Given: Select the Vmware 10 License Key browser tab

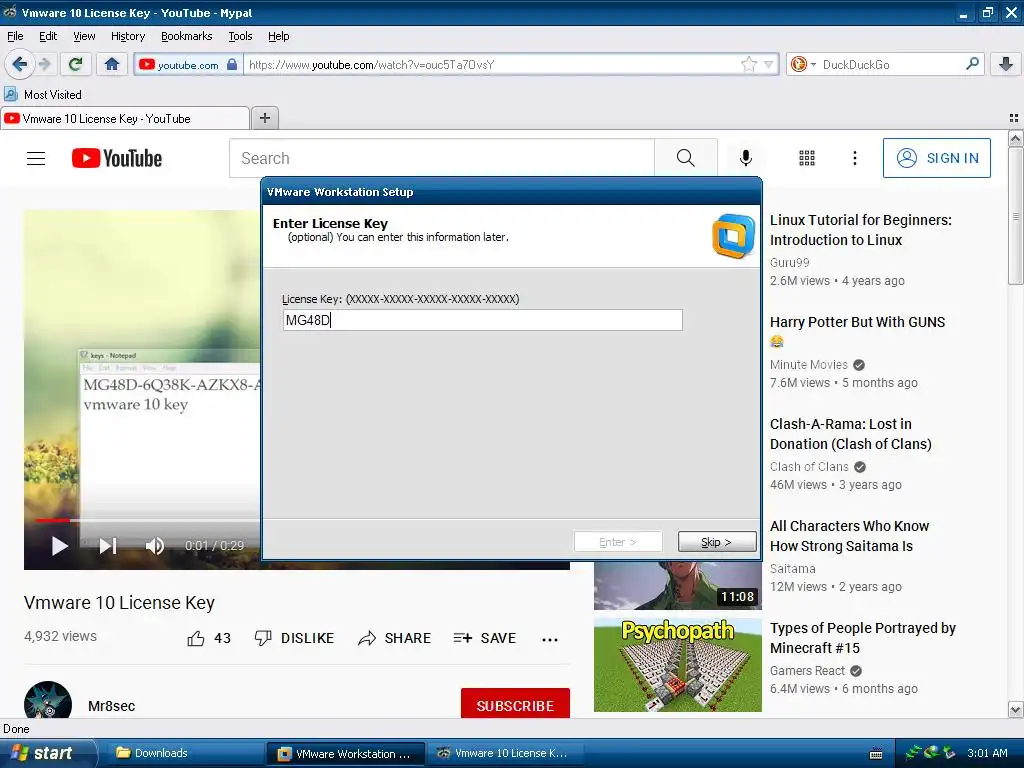Looking at the screenshot, I should [x=125, y=119].
